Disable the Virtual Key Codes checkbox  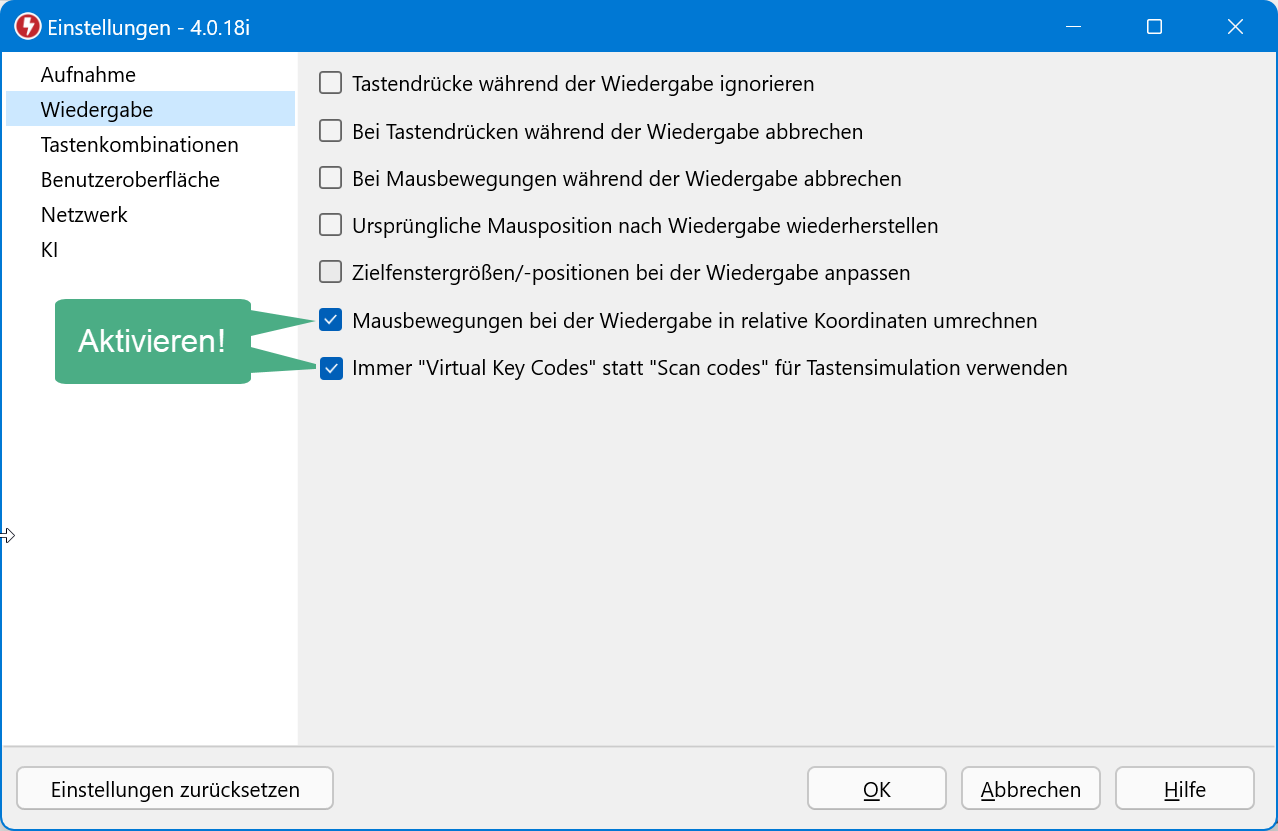tap(330, 368)
